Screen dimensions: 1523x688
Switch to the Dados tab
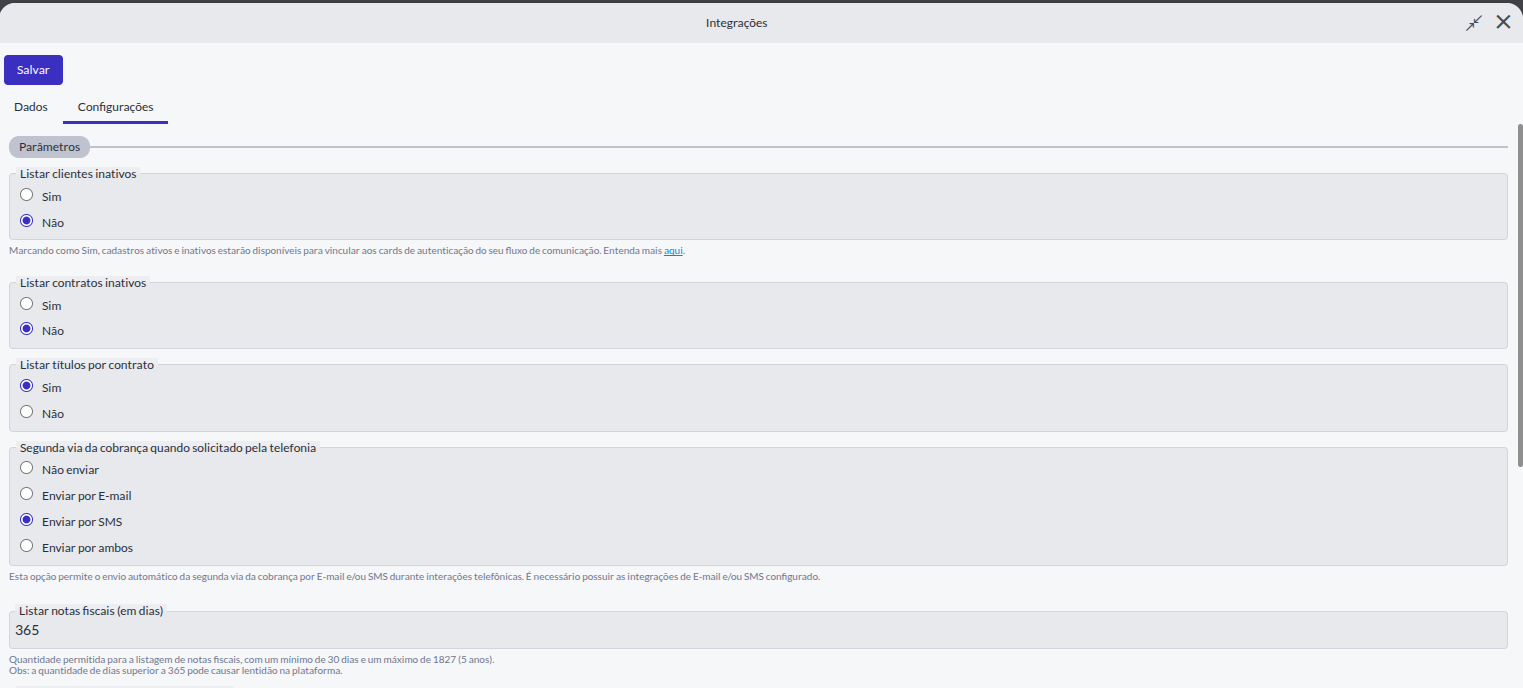(31, 107)
